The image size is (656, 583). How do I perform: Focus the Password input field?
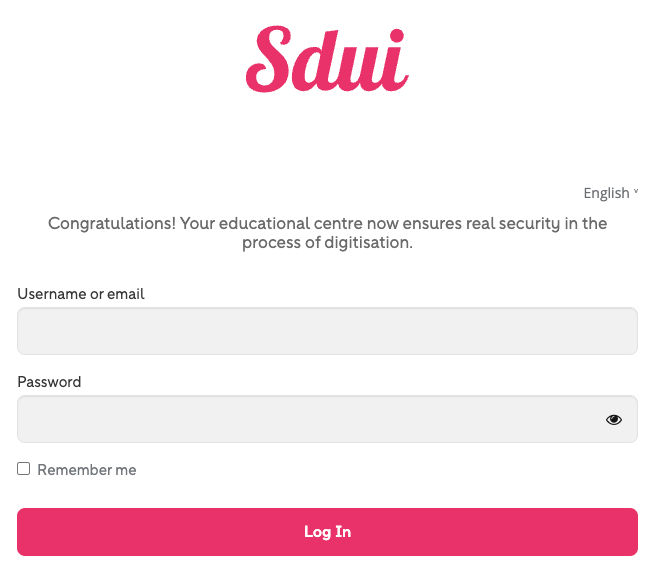coord(310,420)
